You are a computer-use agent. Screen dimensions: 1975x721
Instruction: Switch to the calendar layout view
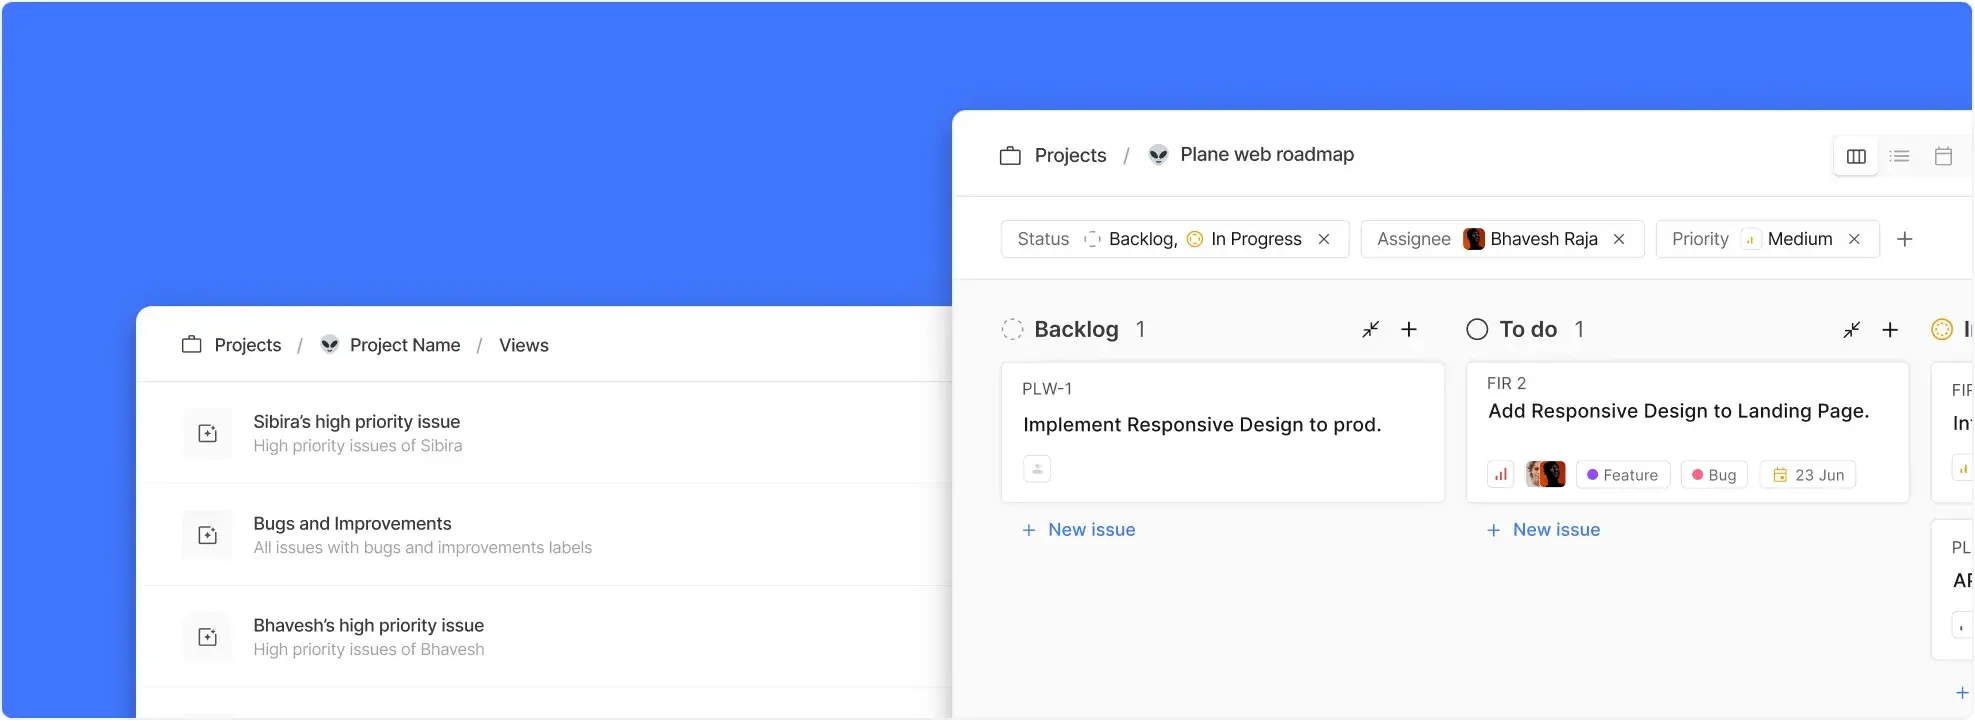tap(1943, 156)
